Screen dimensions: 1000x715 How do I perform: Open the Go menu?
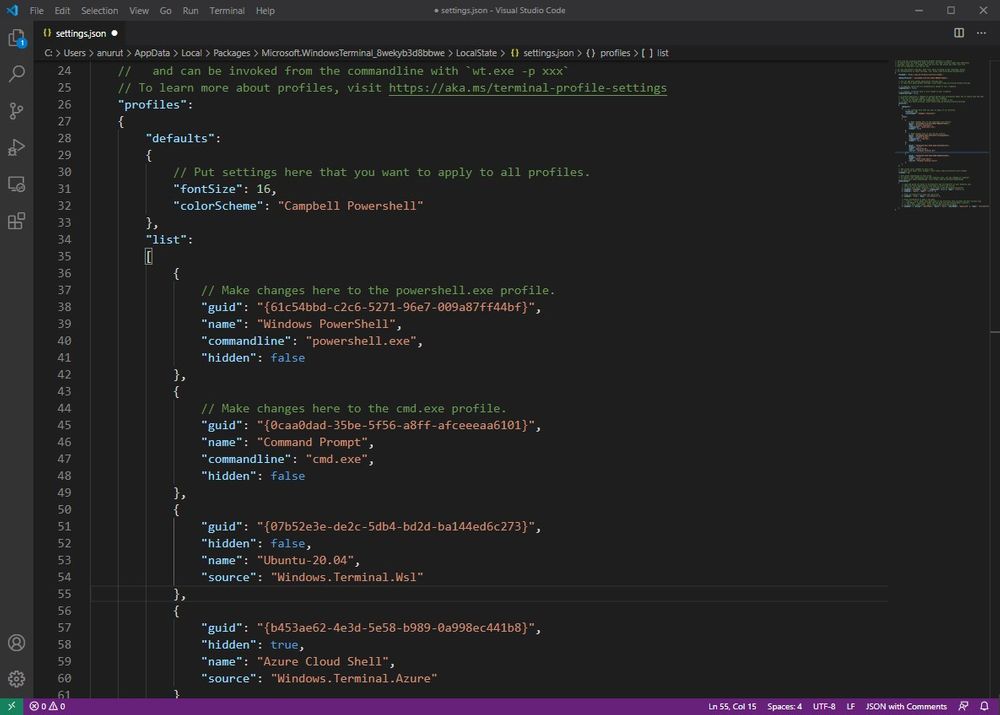(165, 10)
